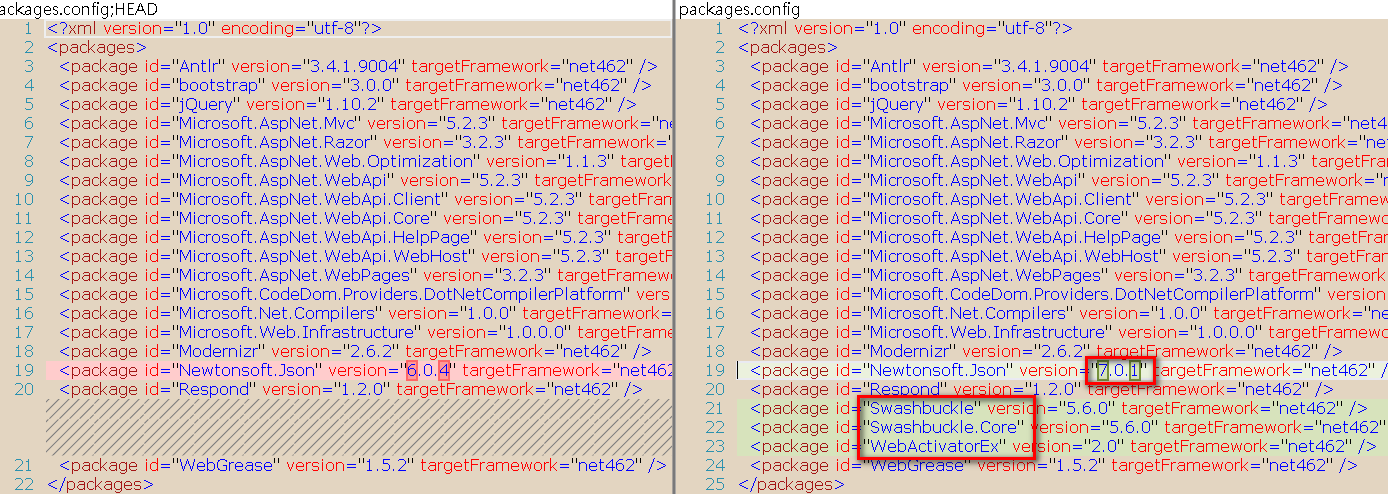The height and width of the screenshot is (494, 1388).
Task: Click the Modernizr line in the left pane
Action: [354, 352]
